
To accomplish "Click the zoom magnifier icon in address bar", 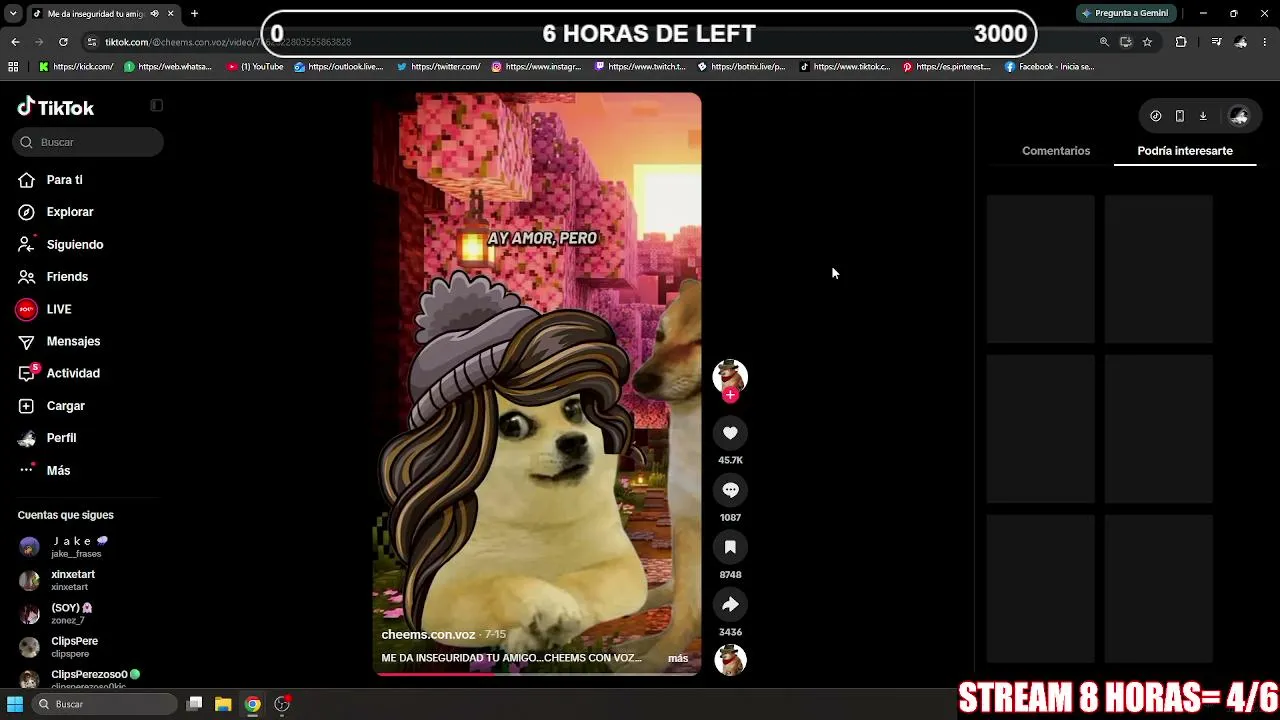I will pos(1104,42).
